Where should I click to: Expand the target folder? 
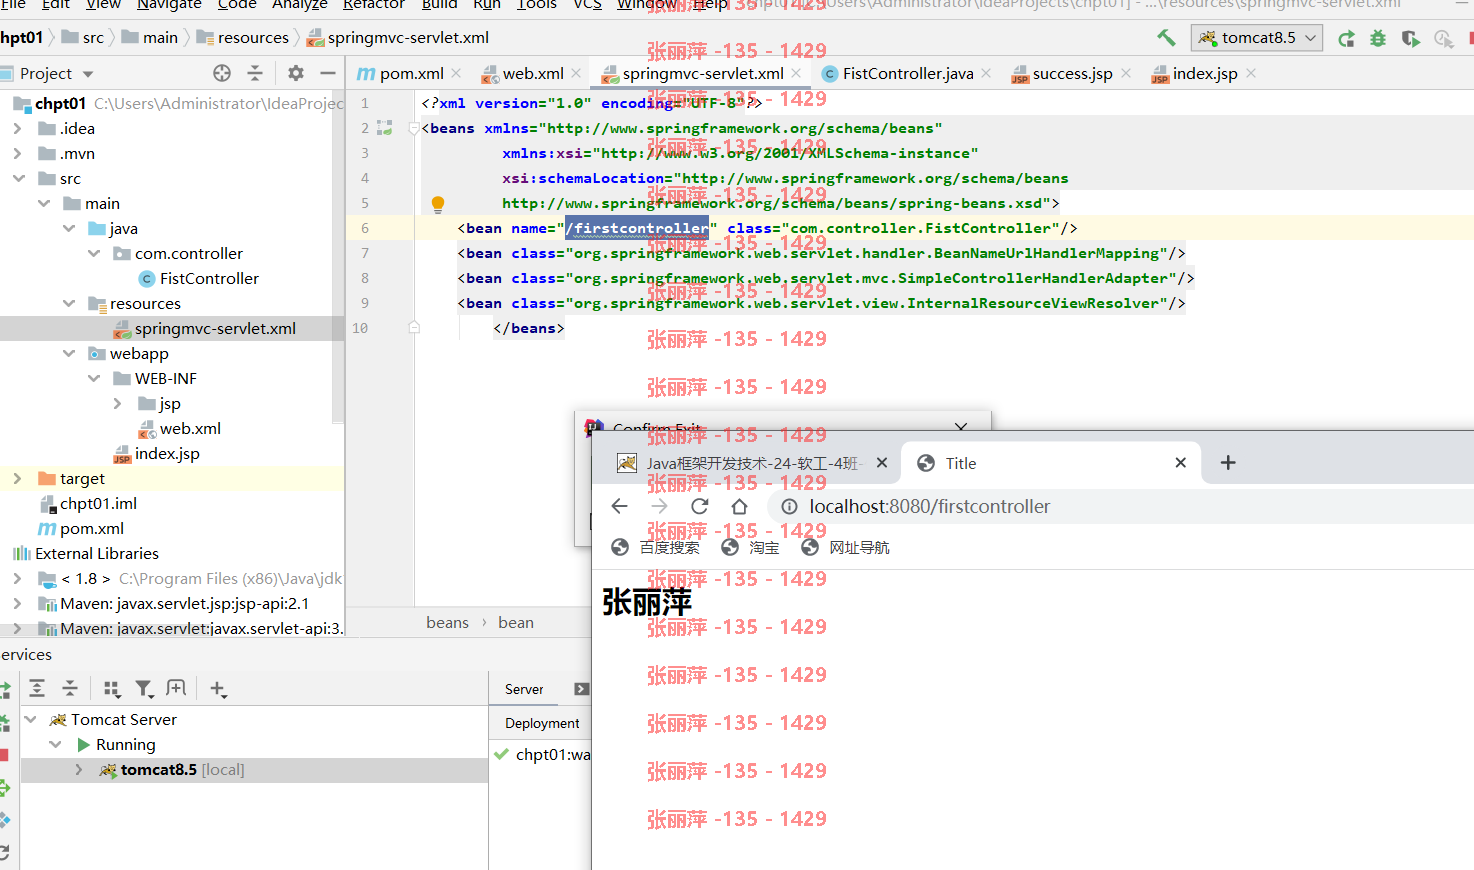17,478
